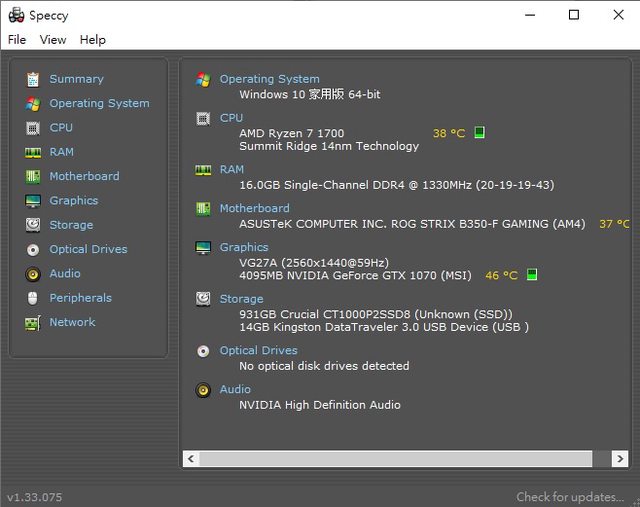
Task: Open the File menu
Action: tap(17, 40)
